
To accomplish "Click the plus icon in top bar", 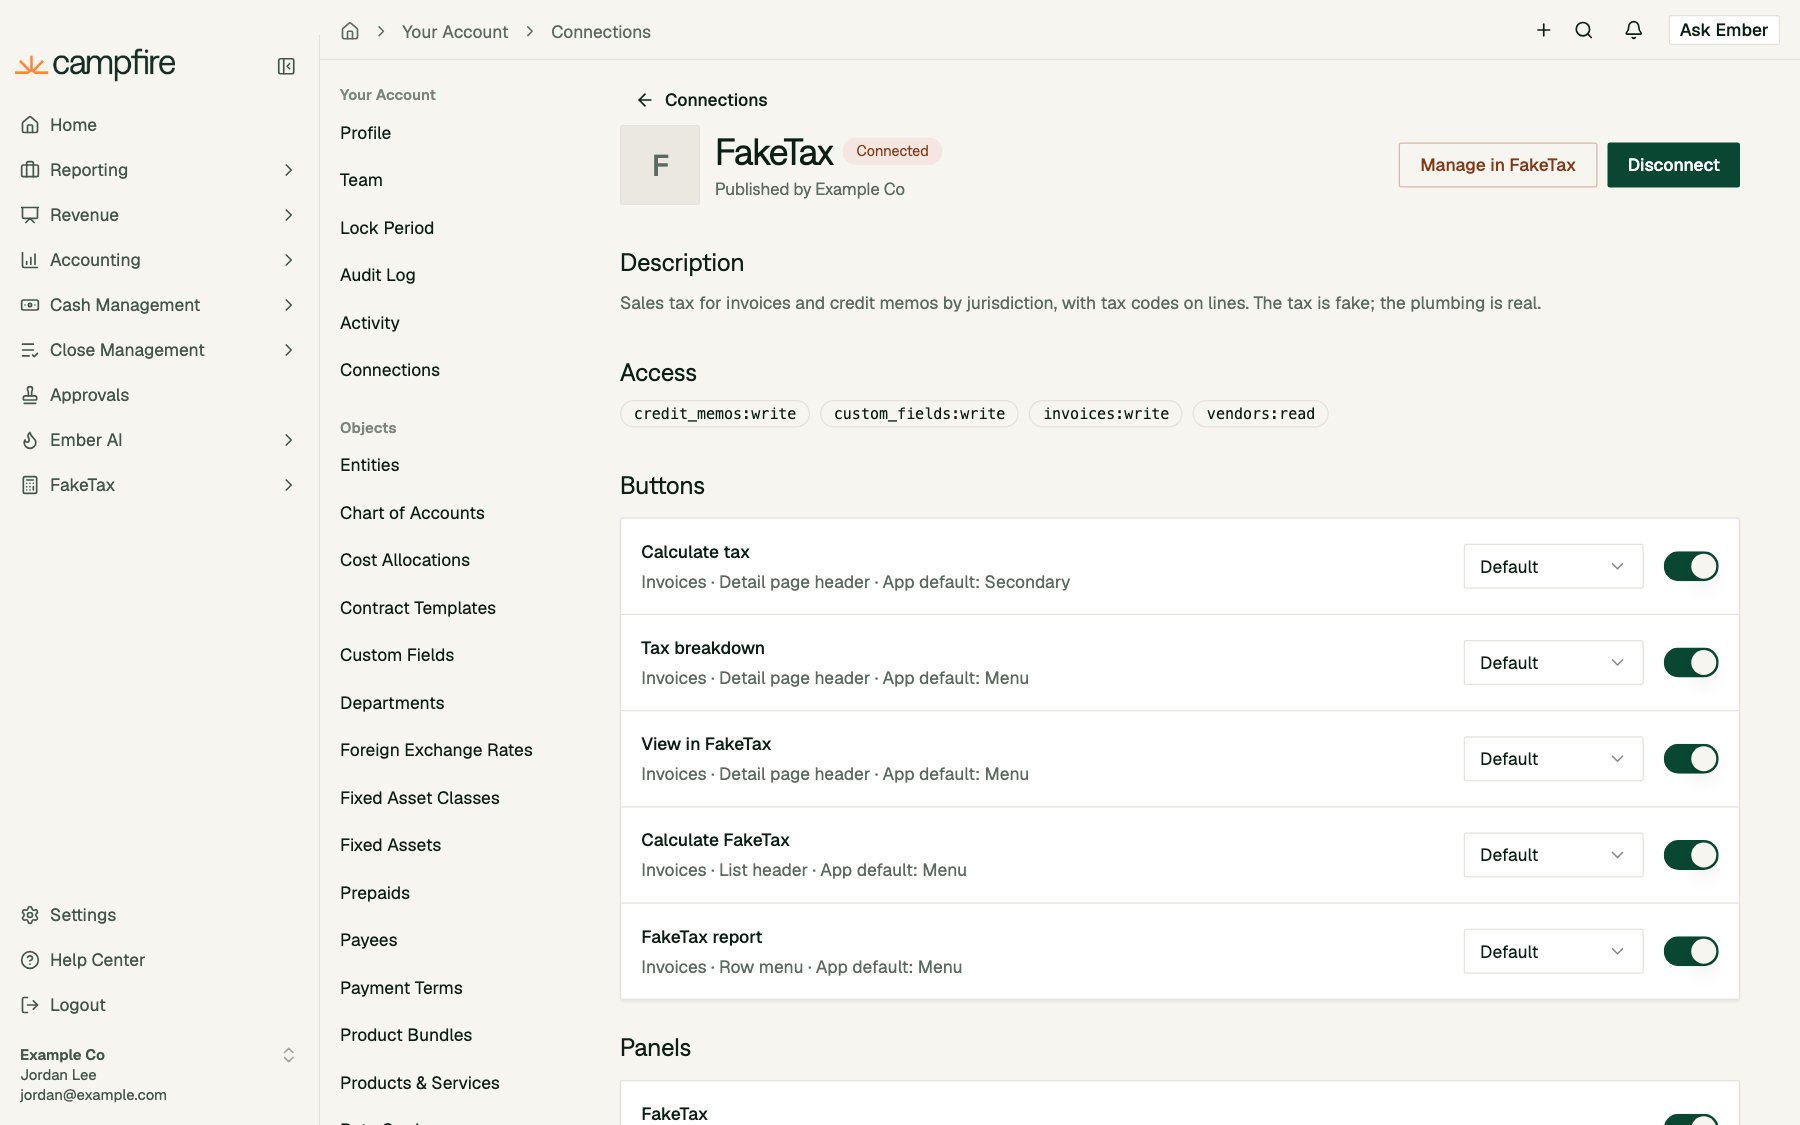I will pos(1543,30).
